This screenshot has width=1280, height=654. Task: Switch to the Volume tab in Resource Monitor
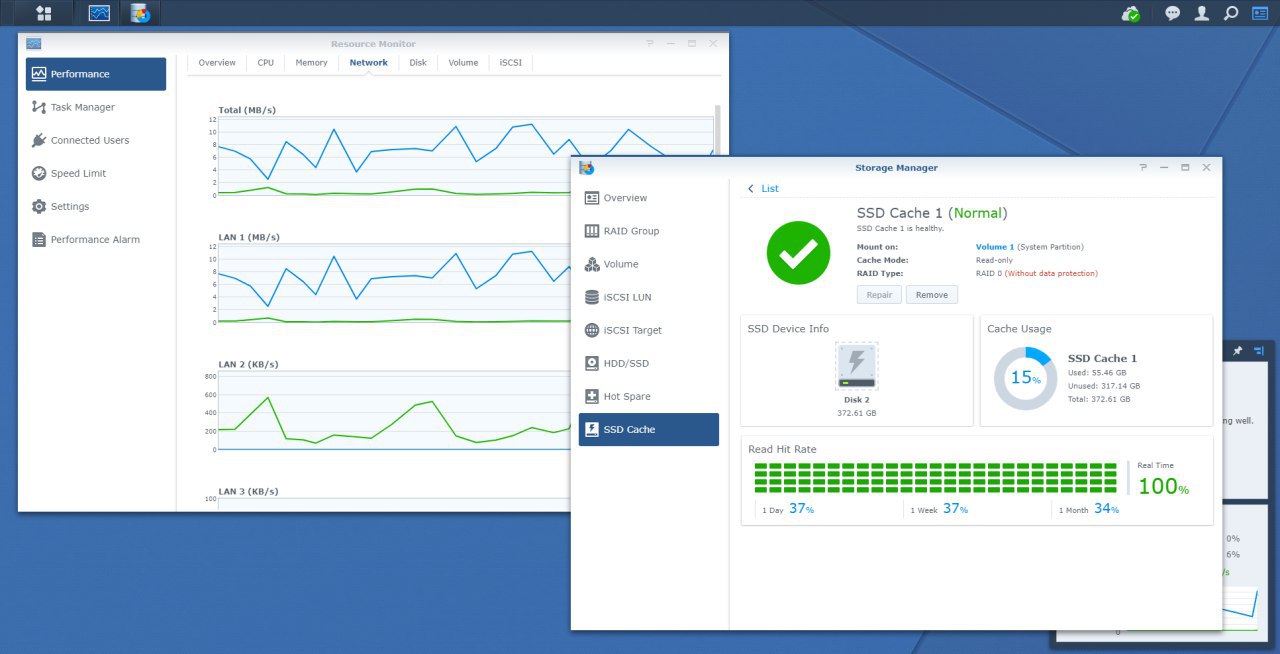463,62
